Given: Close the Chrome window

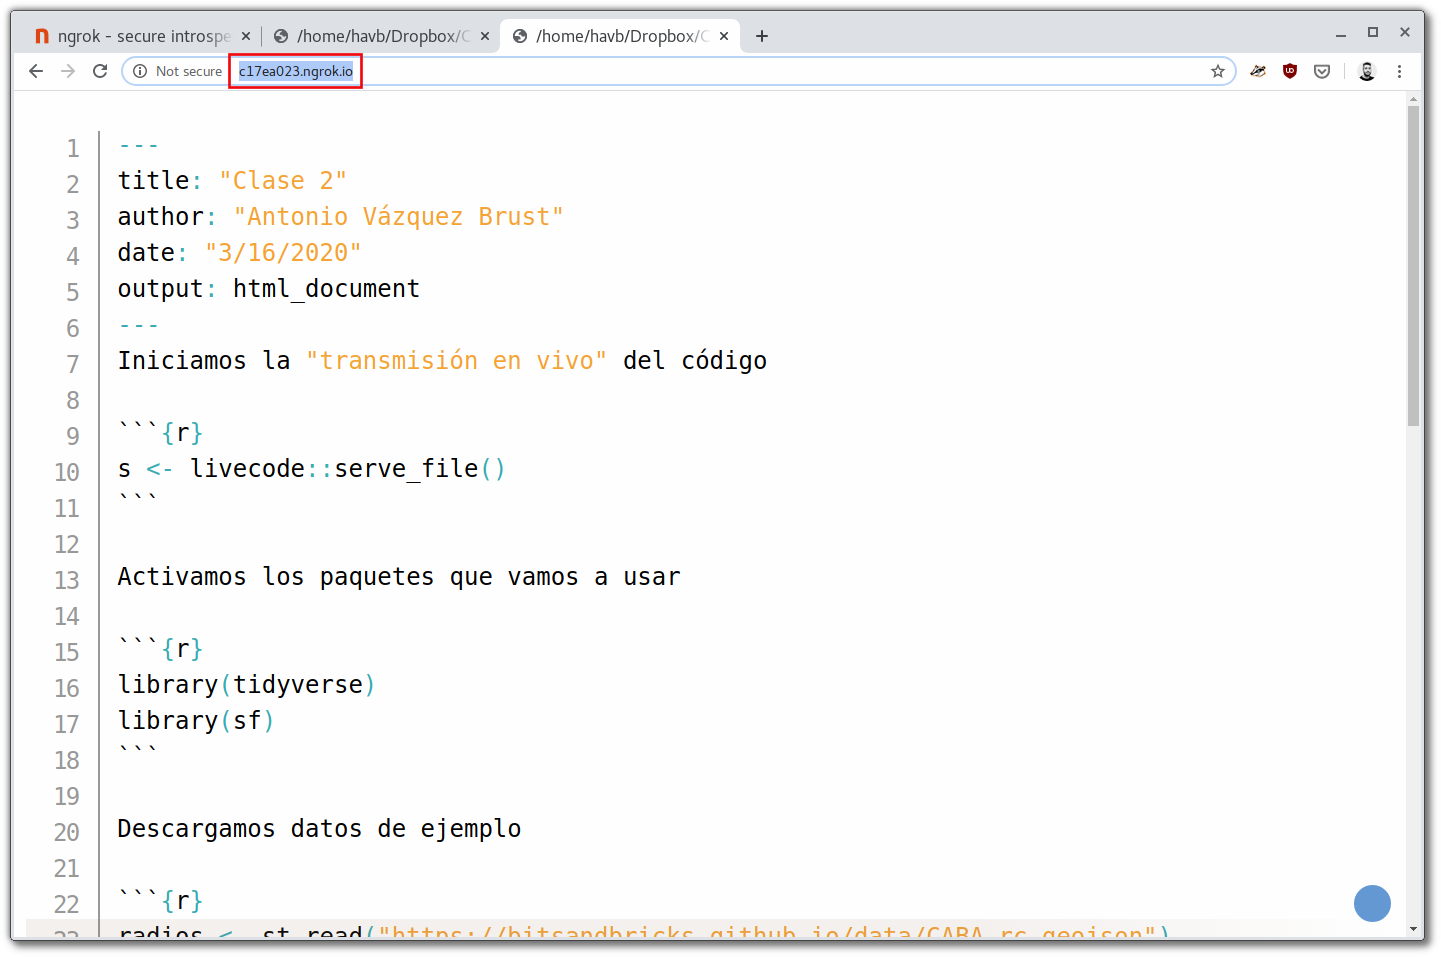Looking at the screenshot, I should (x=1405, y=33).
